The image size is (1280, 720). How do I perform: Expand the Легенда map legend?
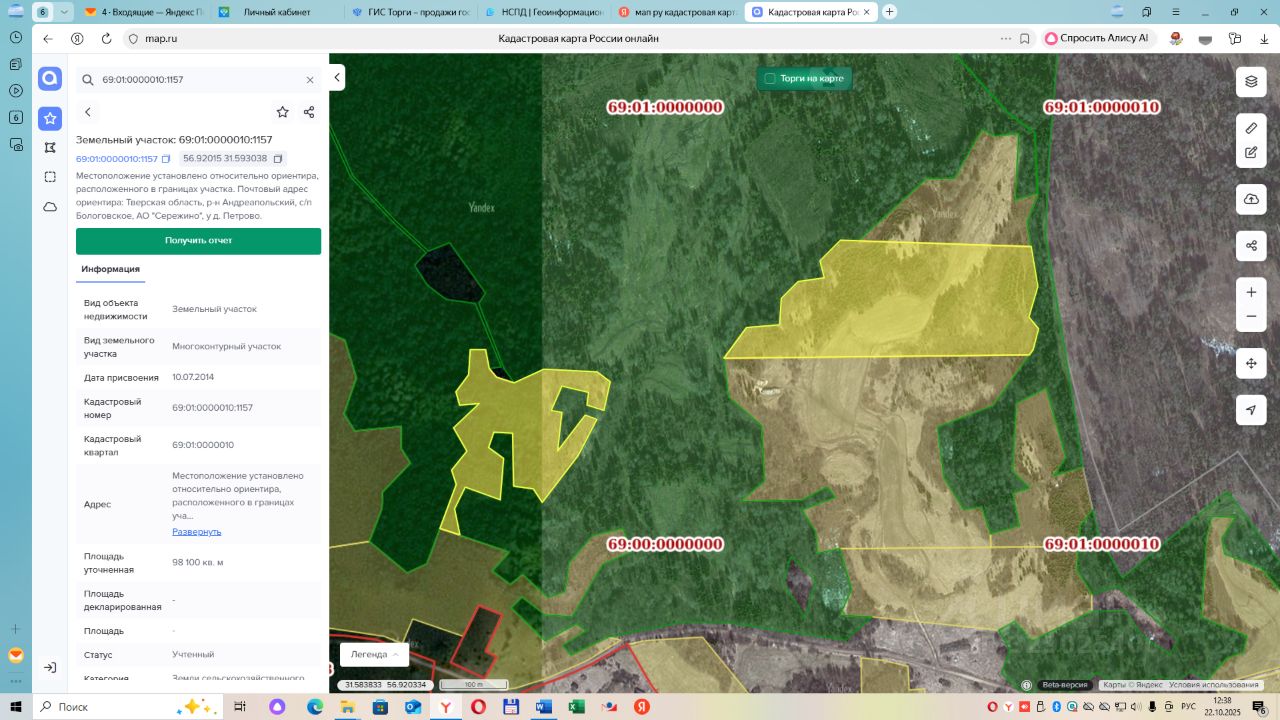tap(374, 654)
